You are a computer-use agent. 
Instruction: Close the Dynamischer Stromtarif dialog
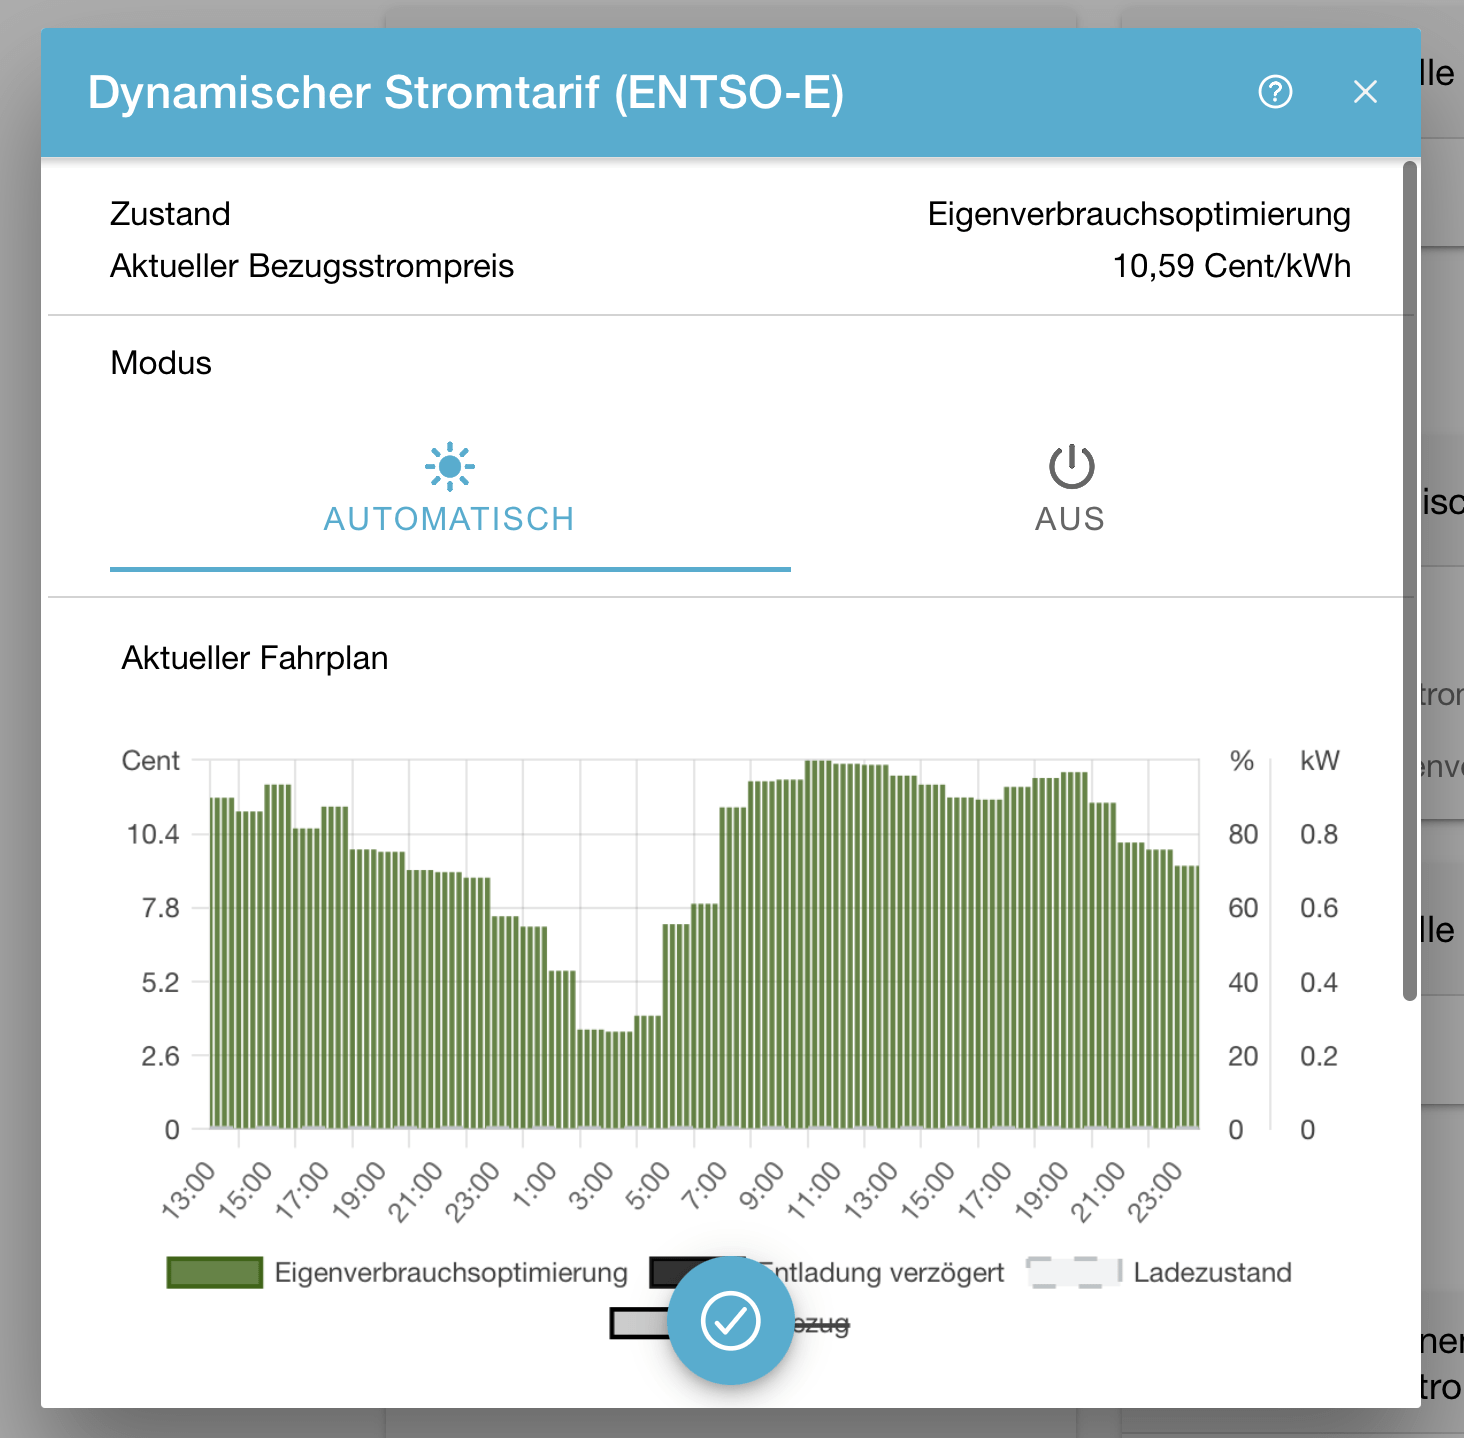point(1365,92)
